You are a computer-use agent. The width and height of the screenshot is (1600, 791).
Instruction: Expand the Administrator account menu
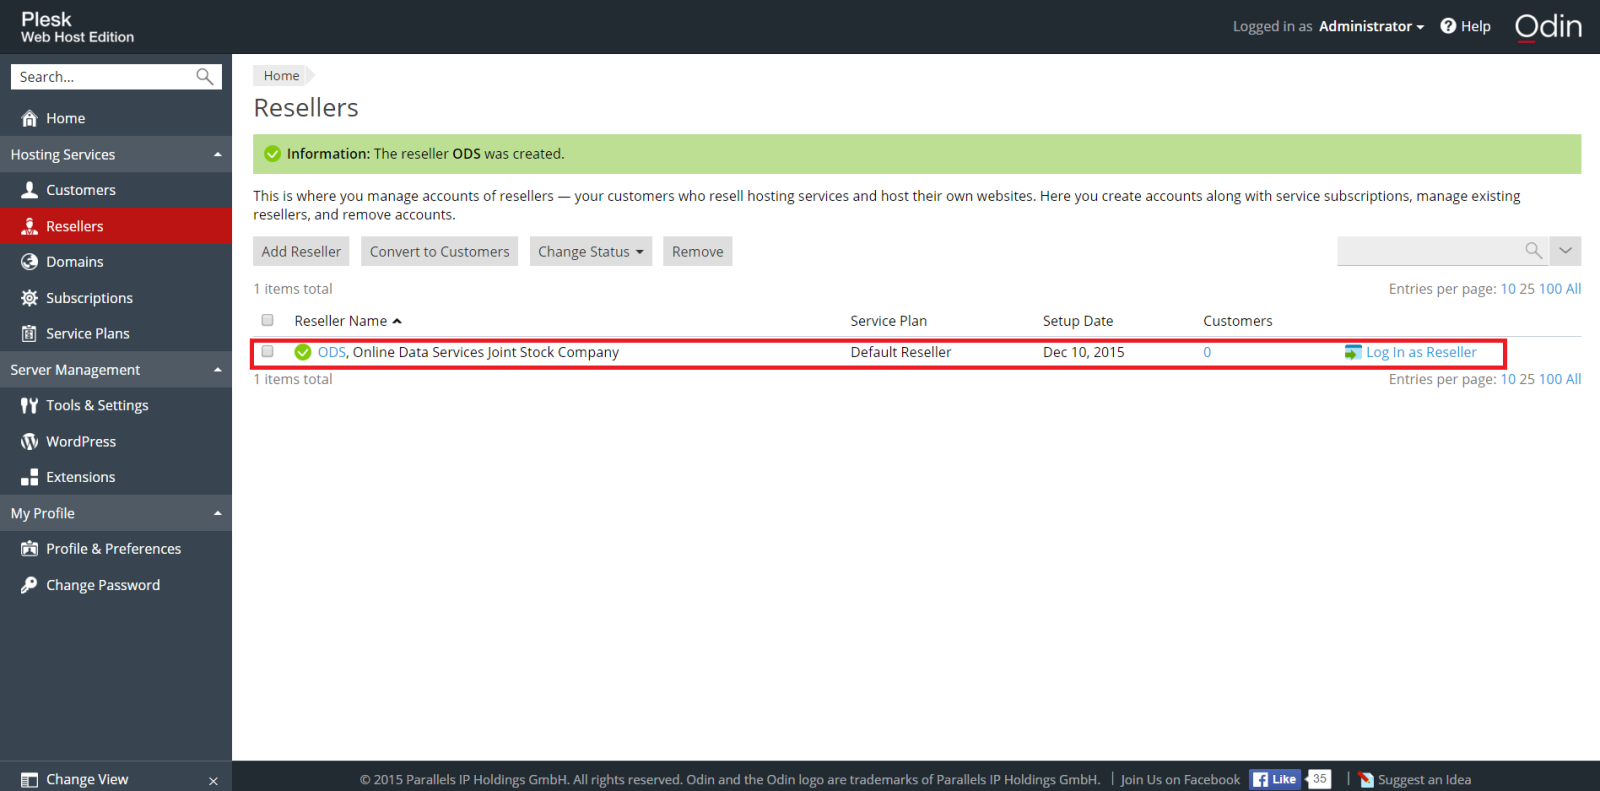pos(1371,27)
